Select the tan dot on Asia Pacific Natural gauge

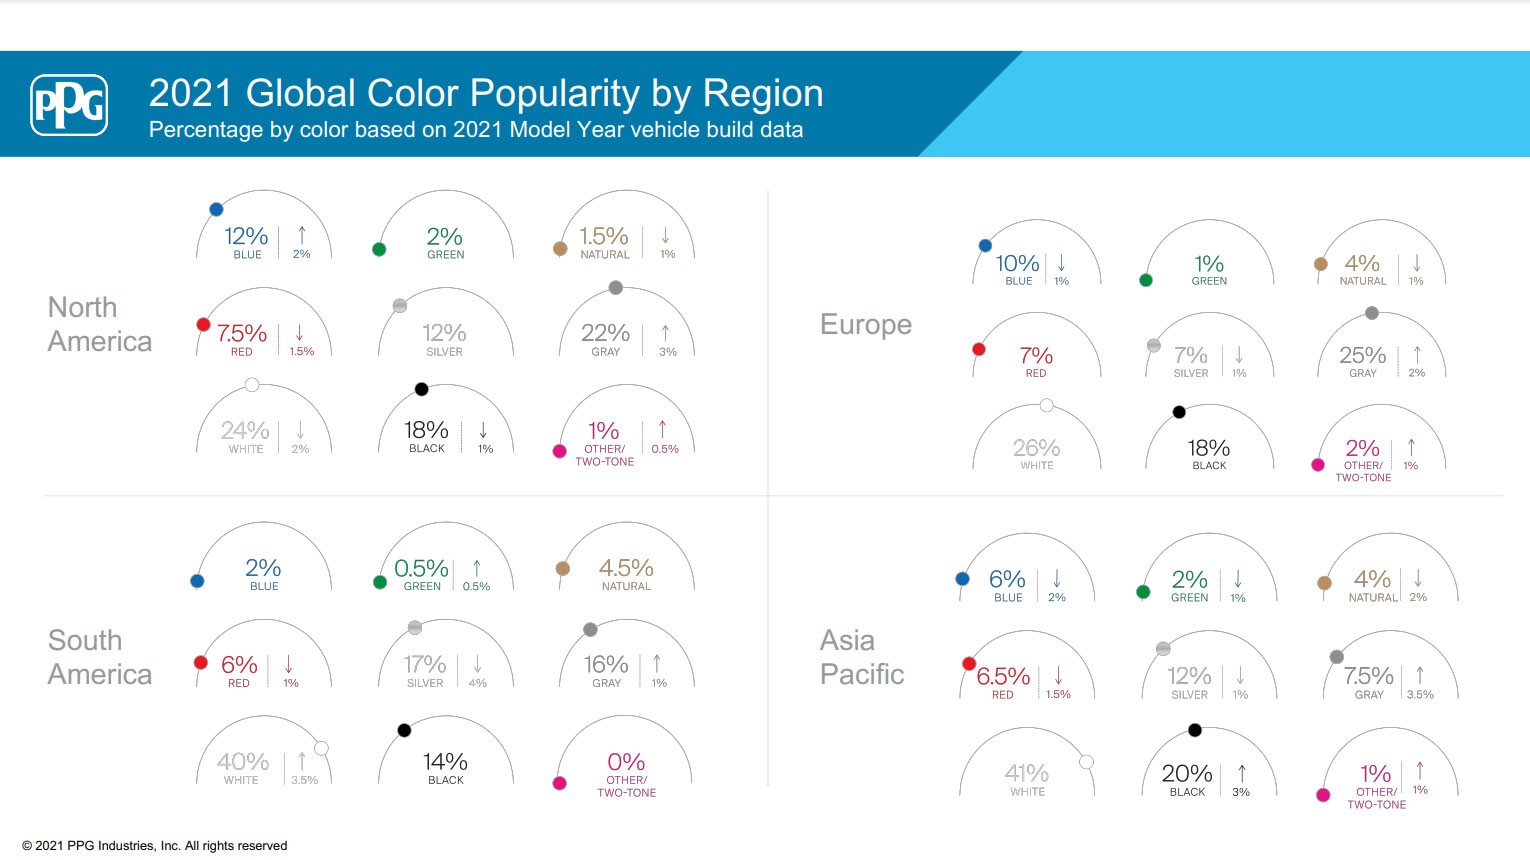(1324, 583)
